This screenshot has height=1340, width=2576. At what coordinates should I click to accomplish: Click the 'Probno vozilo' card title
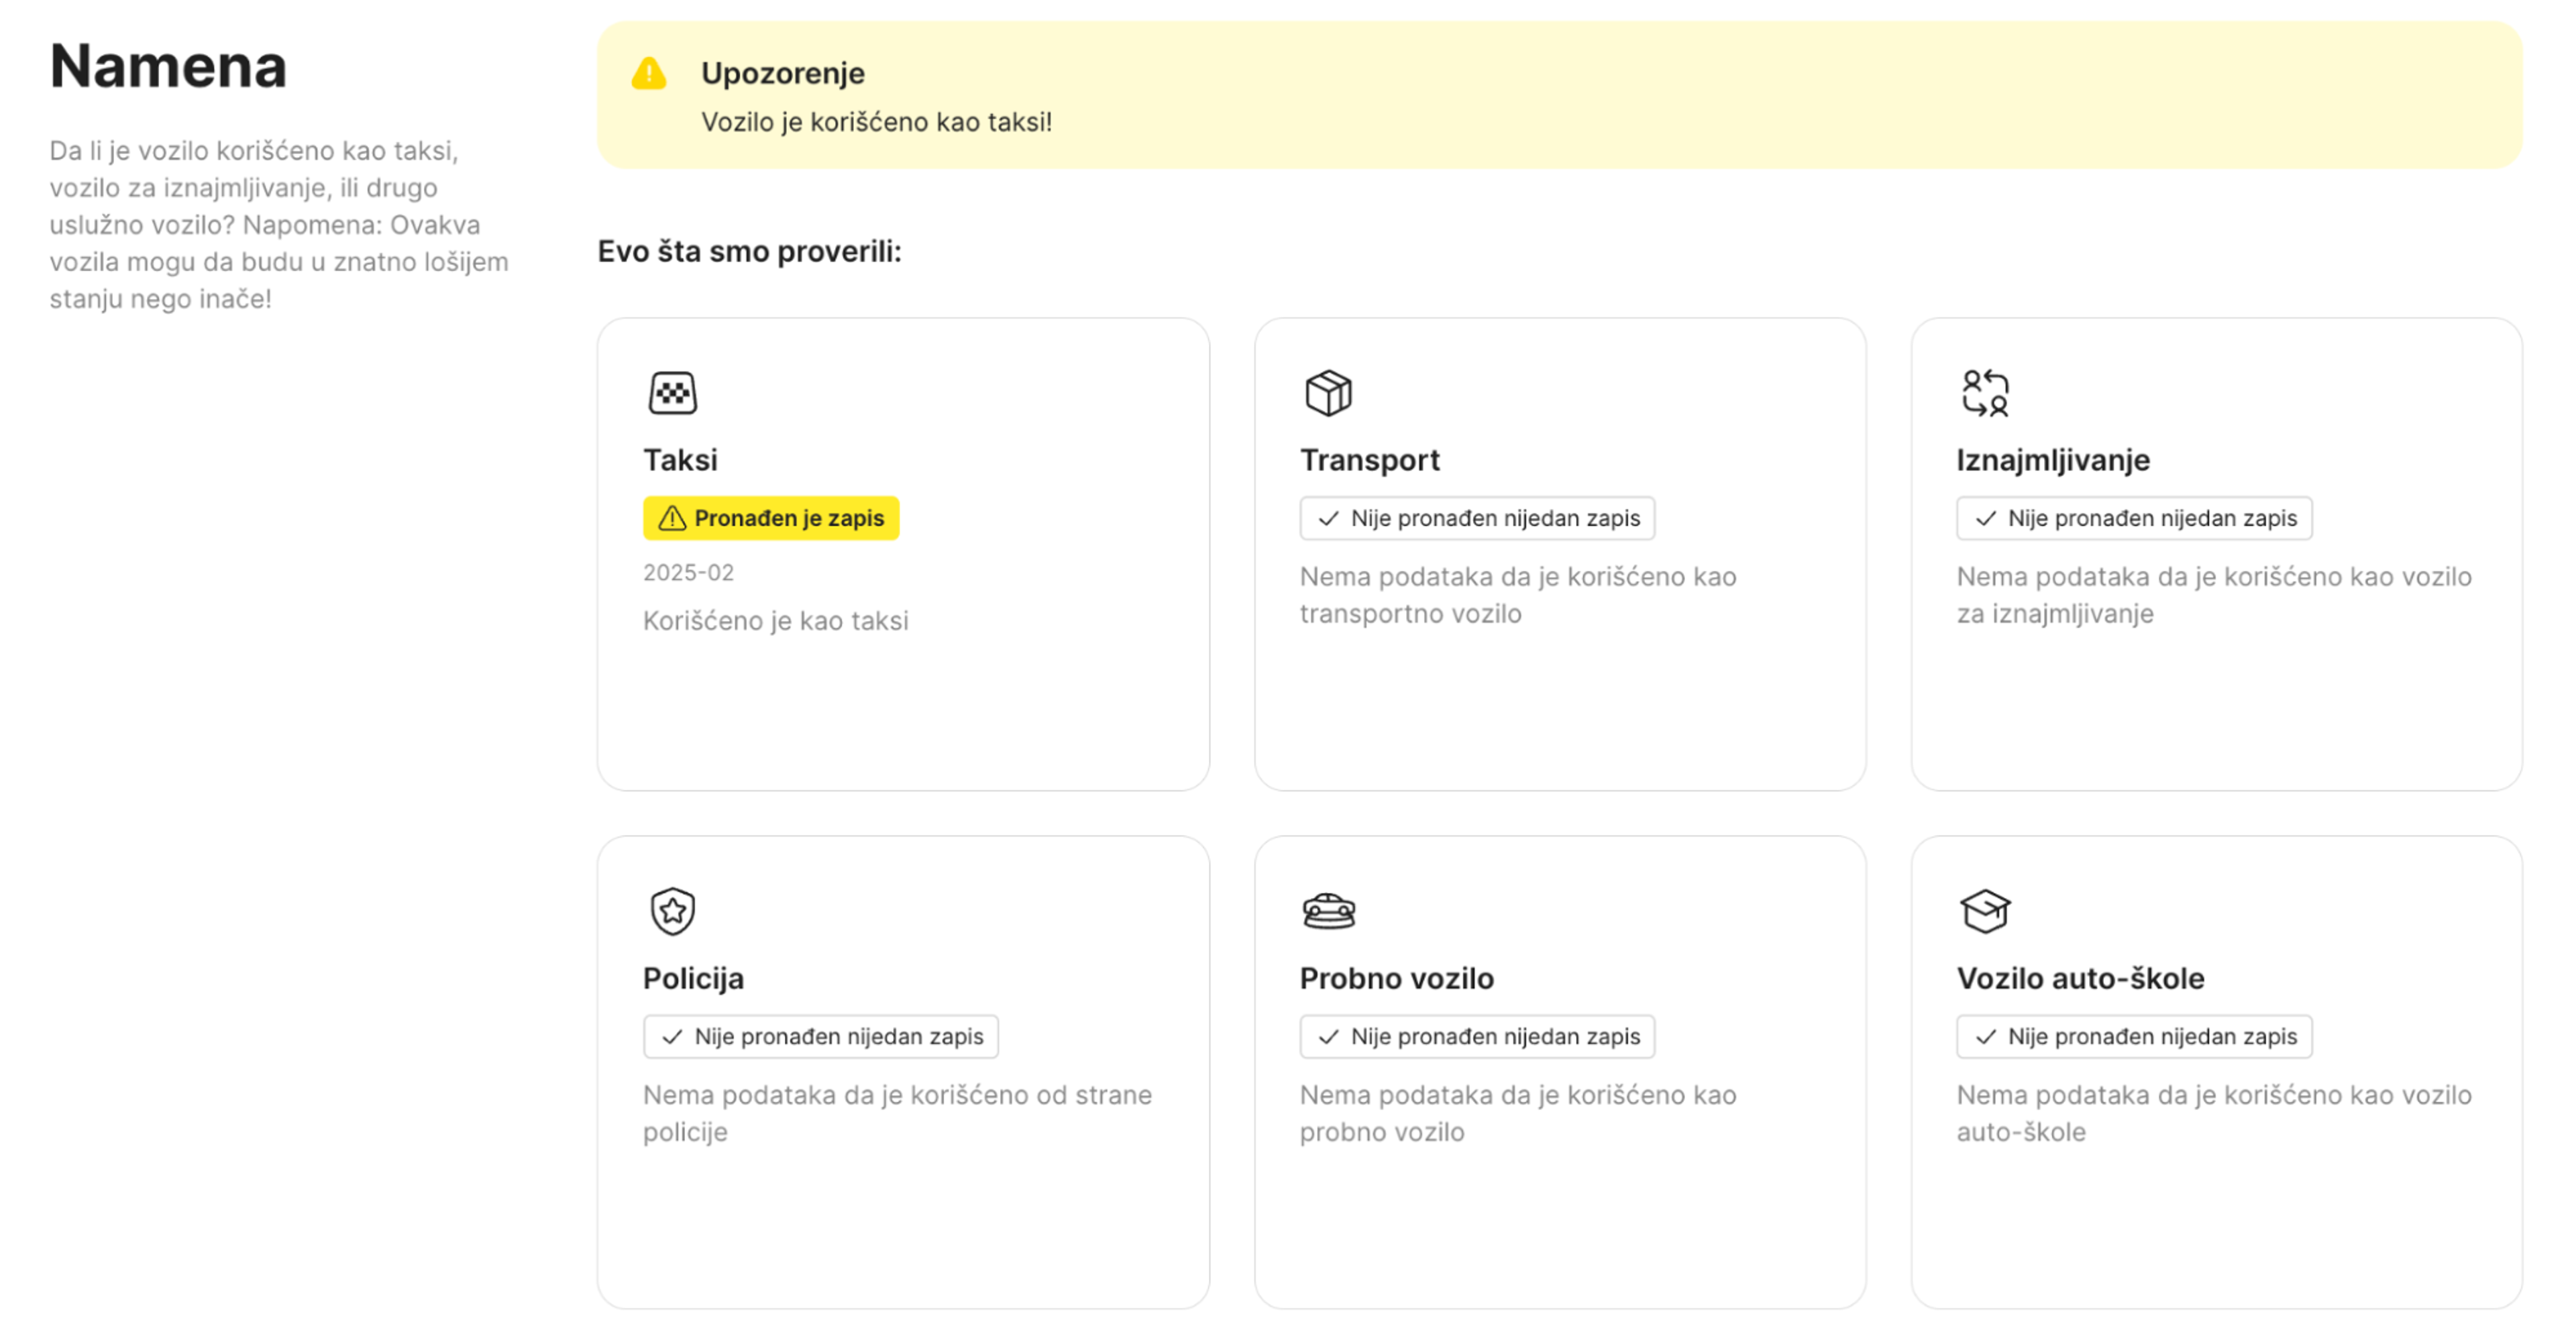(x=1396, y=978)
